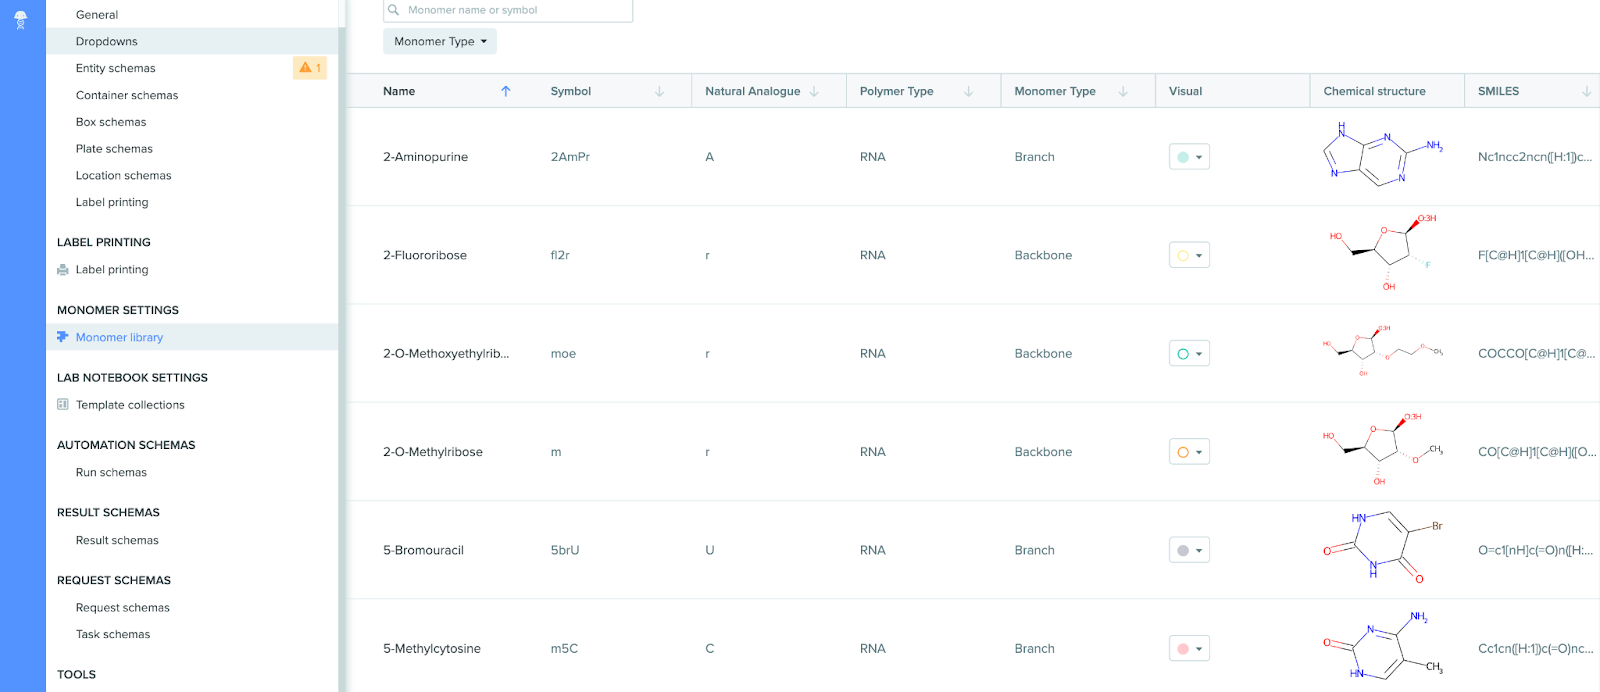Click the Name column ascending sort arrow
Viewport: 1600px width, 692px height.
tap(506, 91)
